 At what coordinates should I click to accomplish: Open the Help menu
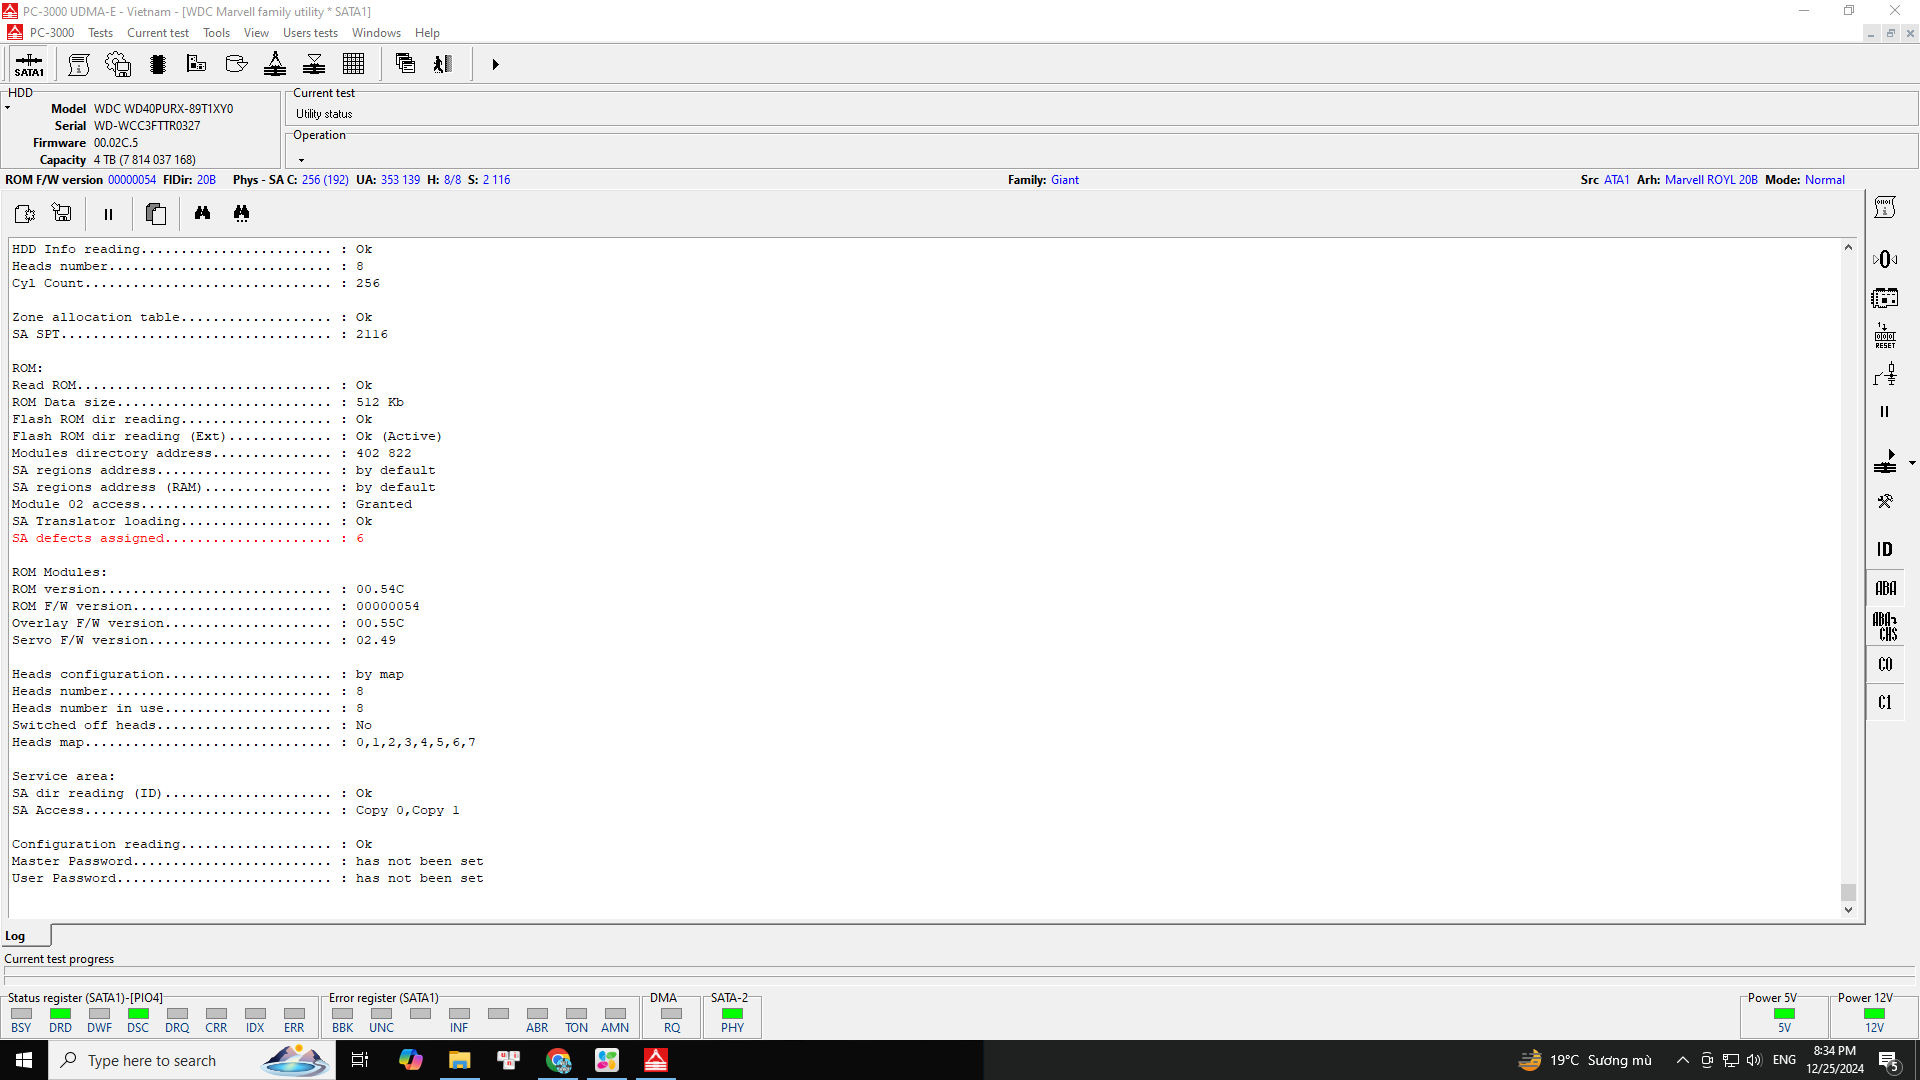(427, 33)
